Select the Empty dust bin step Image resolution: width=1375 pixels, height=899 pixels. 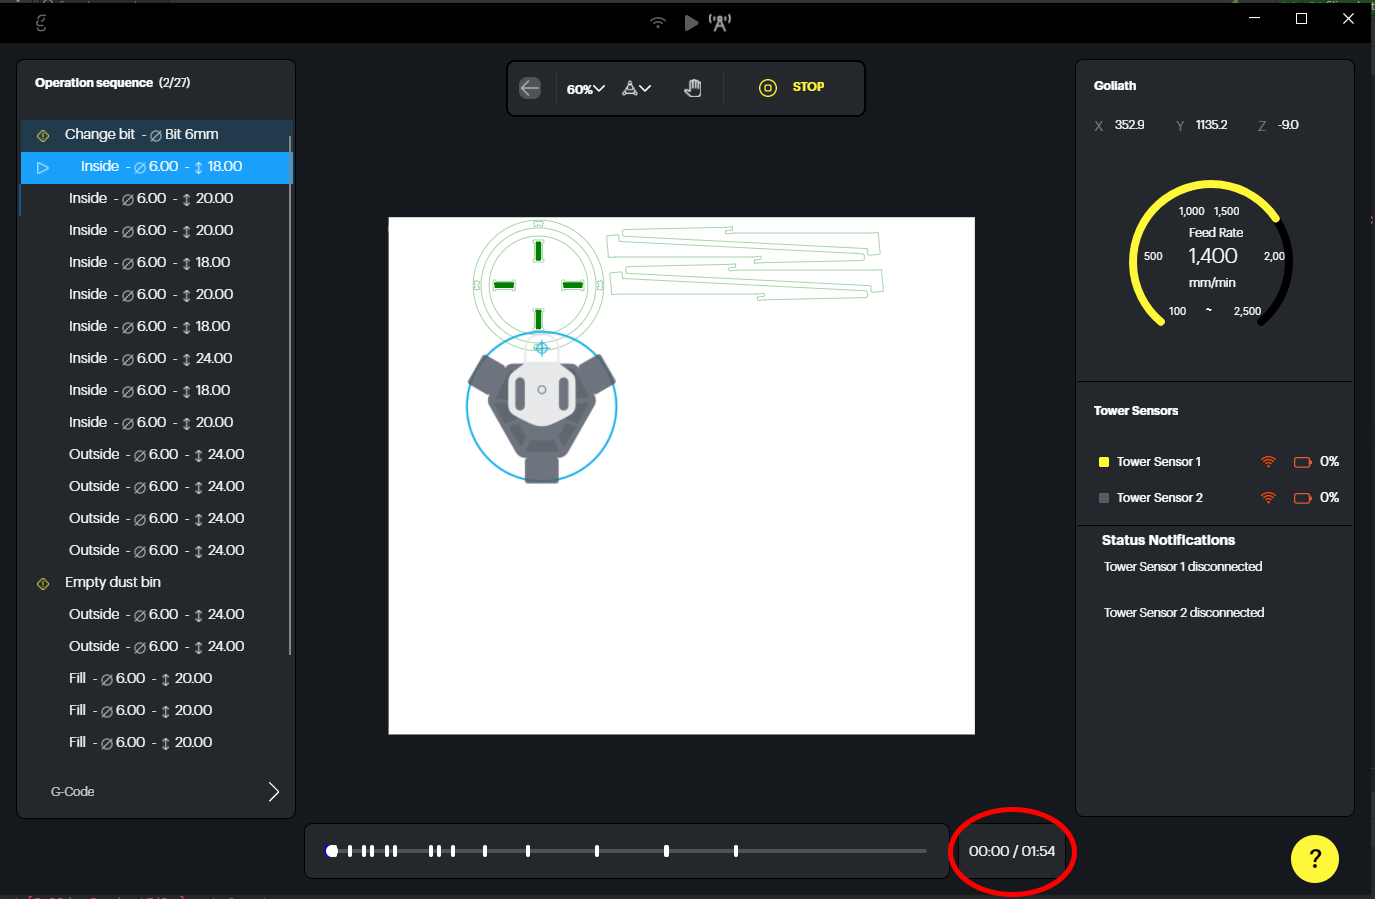point(112,582)
